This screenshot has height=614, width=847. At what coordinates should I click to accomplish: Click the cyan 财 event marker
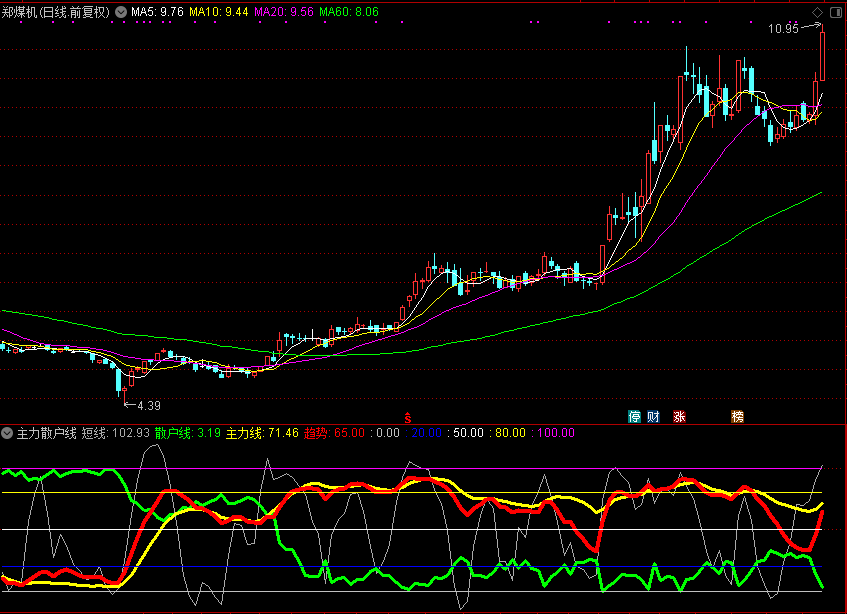coord(654,416)
